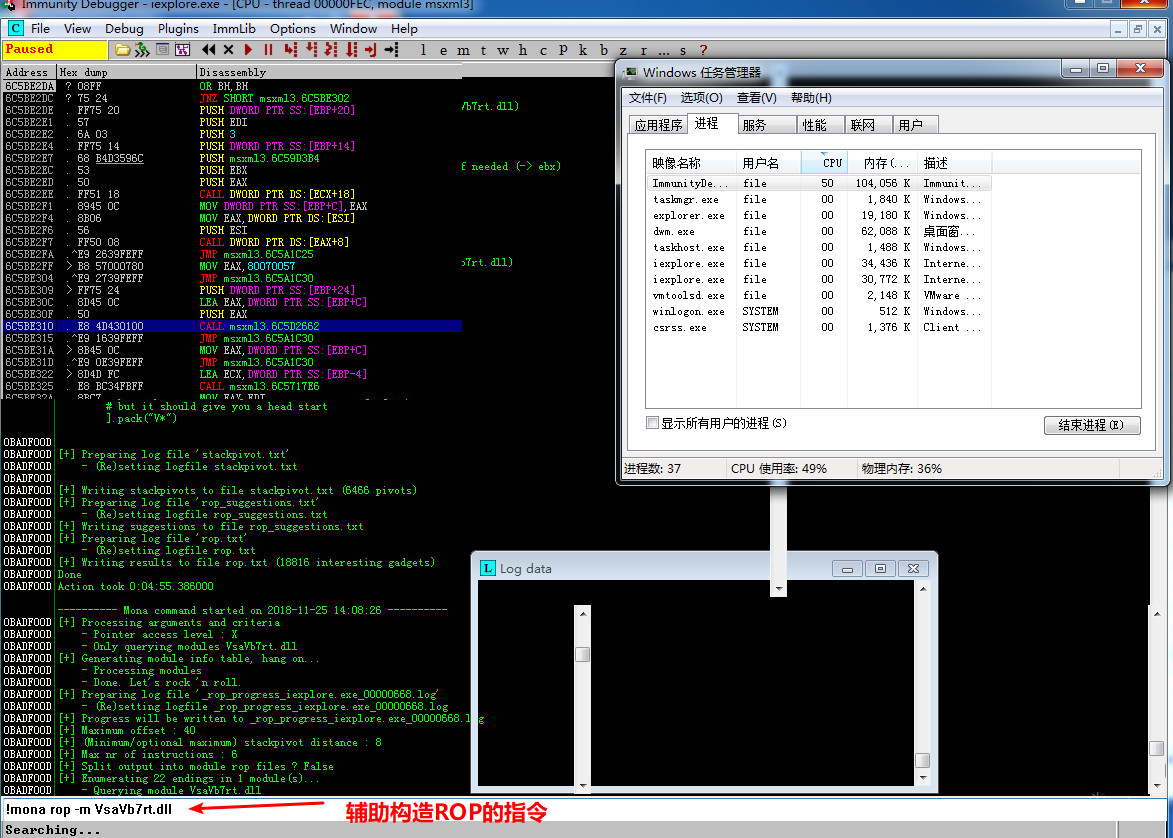The width and height of the screenshot is (1173, 838).
Task: Select the vmtoolsd.exe process row
Action: click(818, 296)
